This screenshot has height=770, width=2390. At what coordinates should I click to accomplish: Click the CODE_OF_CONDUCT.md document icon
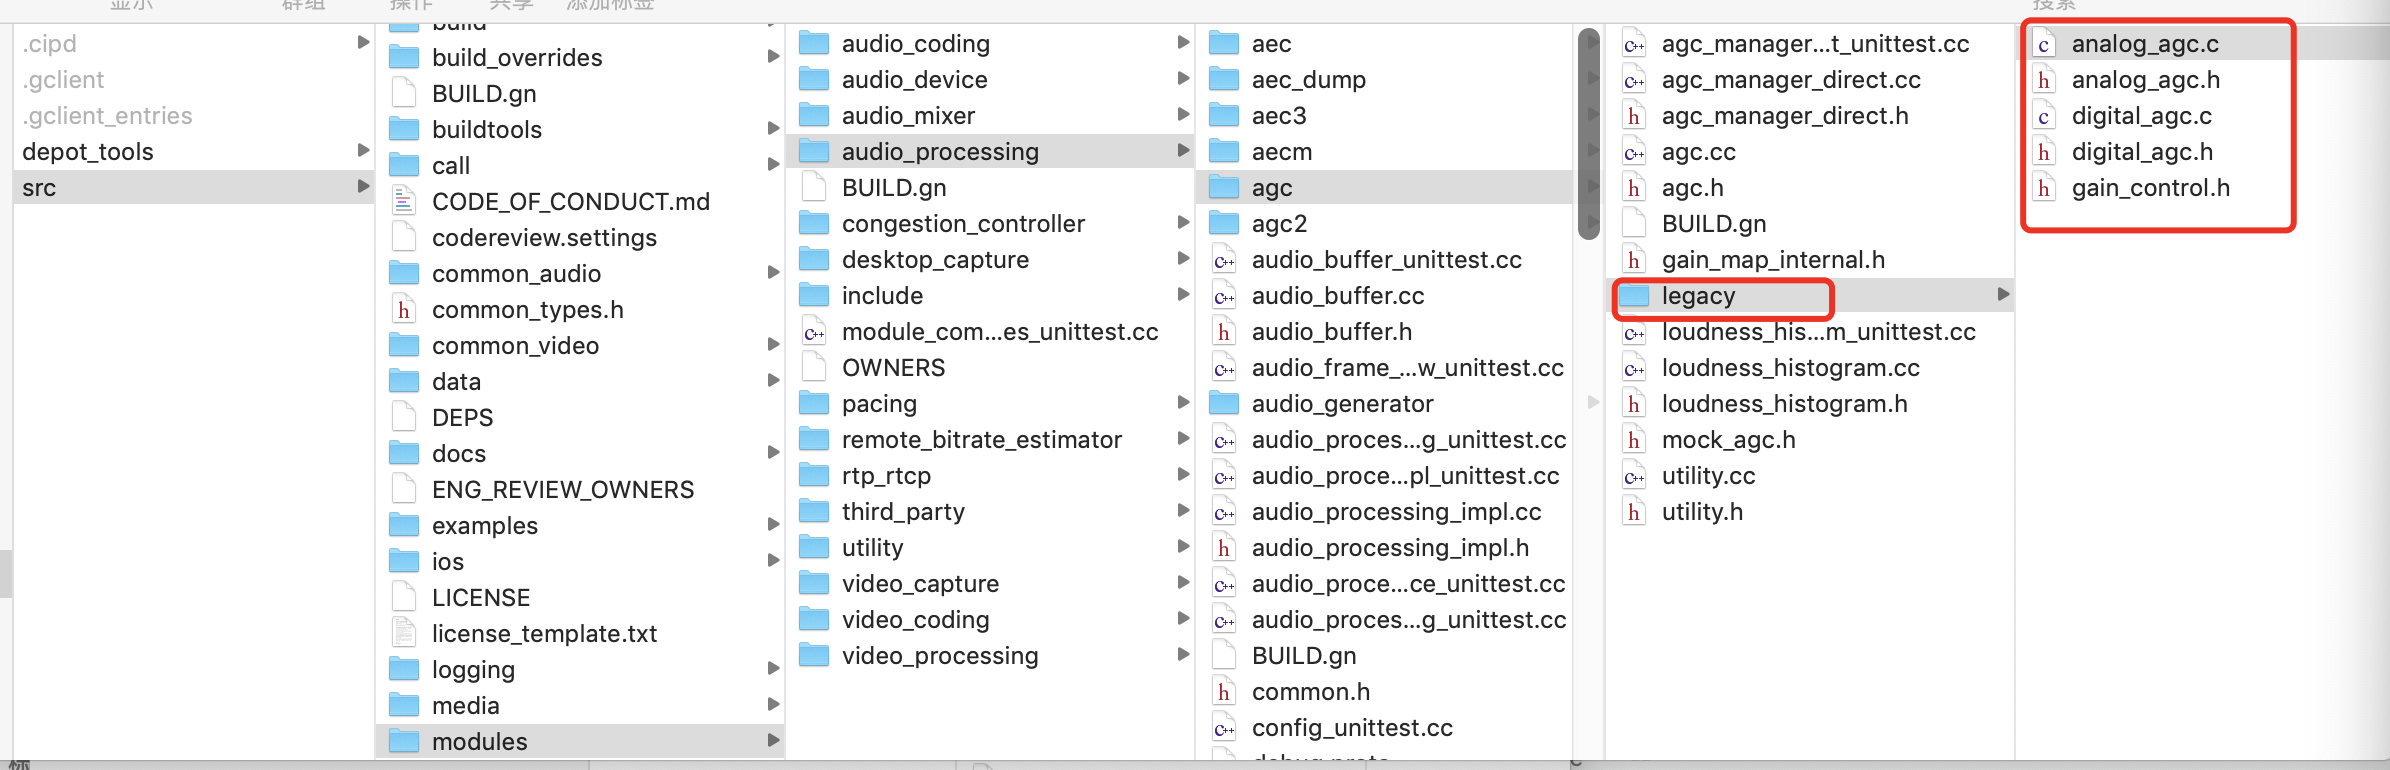404,202
